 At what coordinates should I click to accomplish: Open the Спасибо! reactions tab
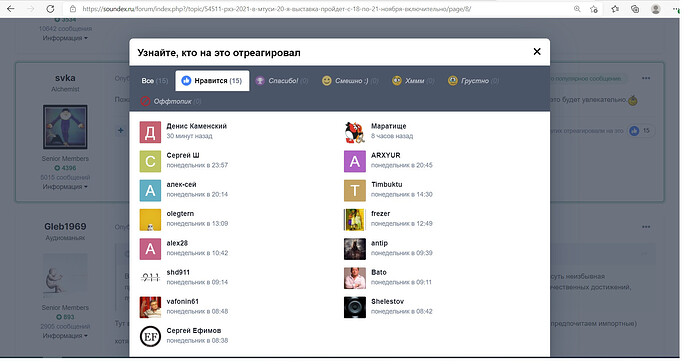282,81
